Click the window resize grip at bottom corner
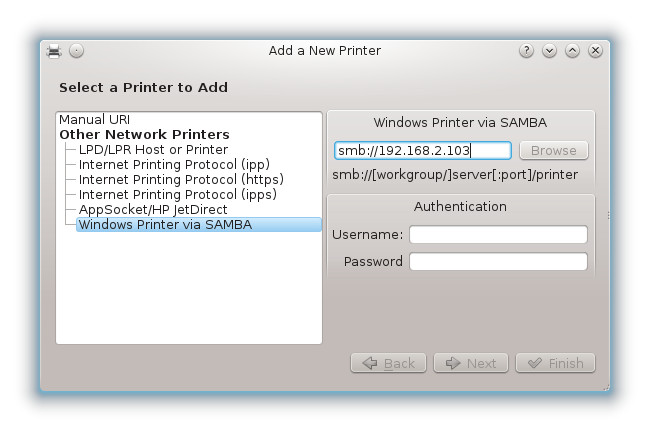This screenshot has width=650, height=431. click(606, 387)
